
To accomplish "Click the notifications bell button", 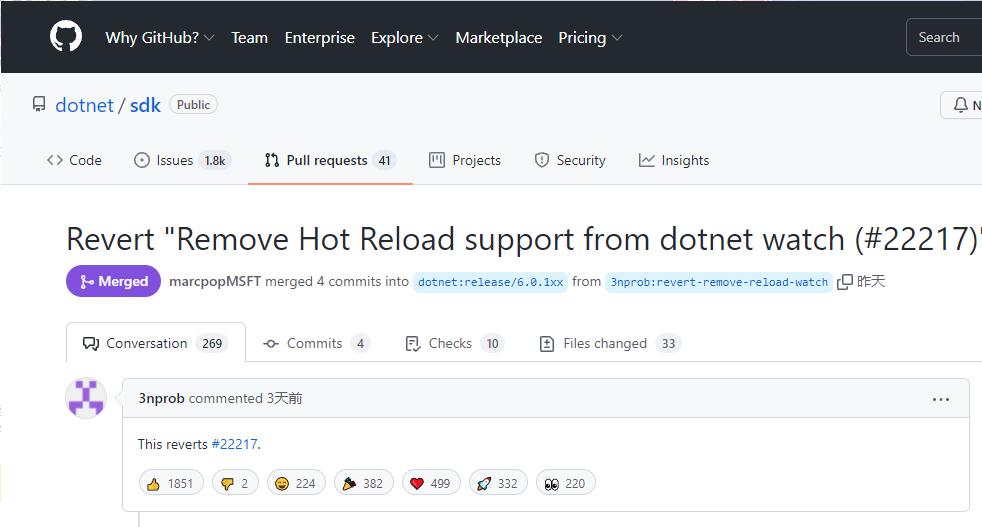I will click(961, 105).
